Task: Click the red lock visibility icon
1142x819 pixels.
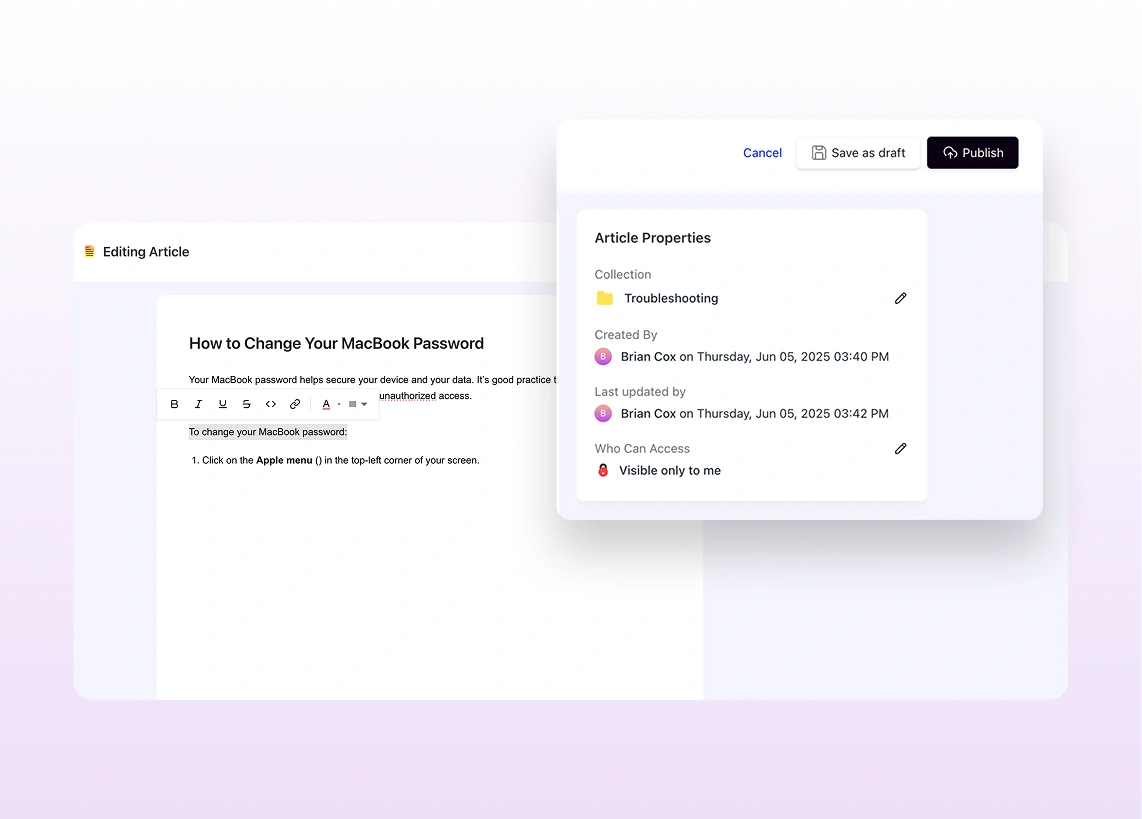Action: (x=603, y=470)
